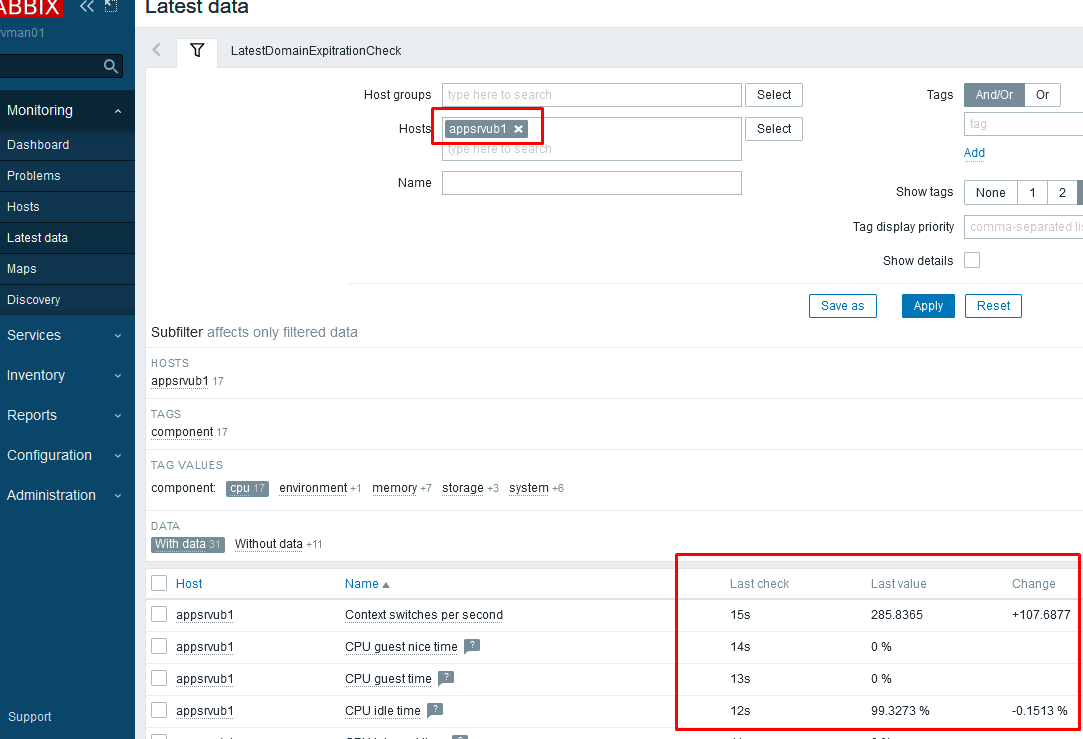
Task: Switch tag matching to Or
Action: point(1042,94)
